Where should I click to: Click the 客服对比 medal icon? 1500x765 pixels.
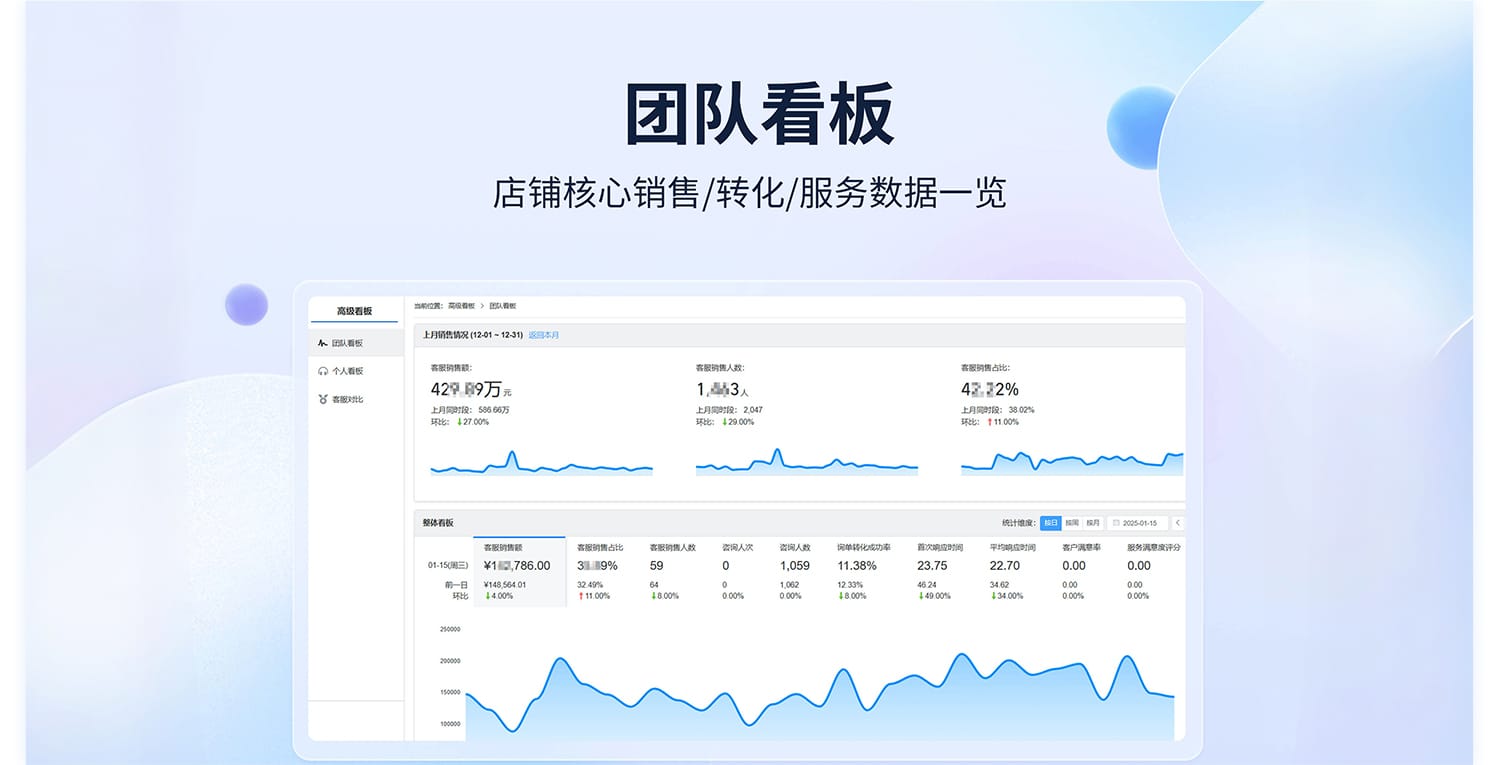pos(322,399)
